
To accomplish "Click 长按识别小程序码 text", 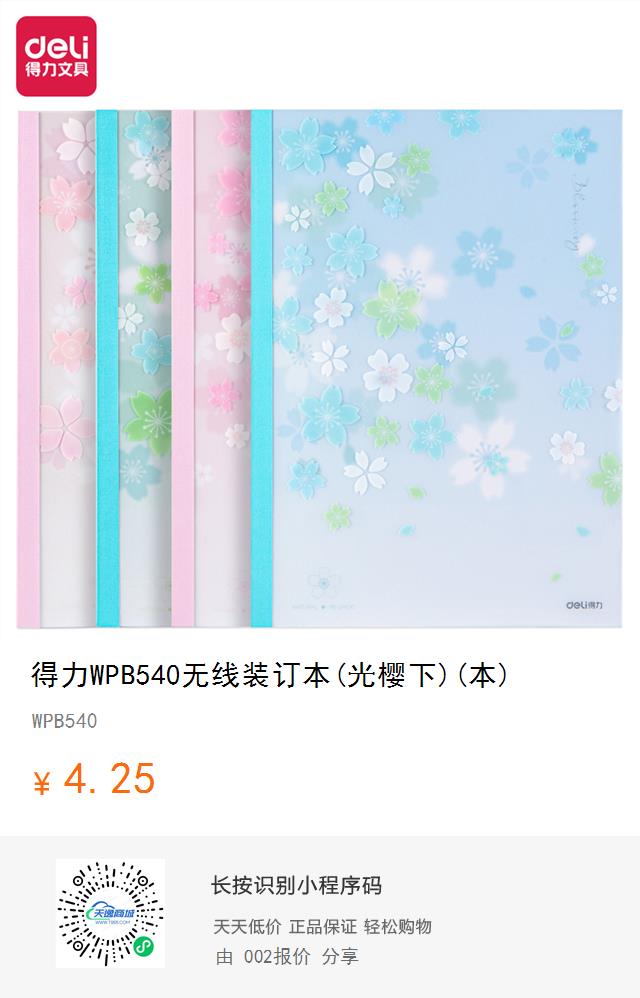I will coord(296,885).
